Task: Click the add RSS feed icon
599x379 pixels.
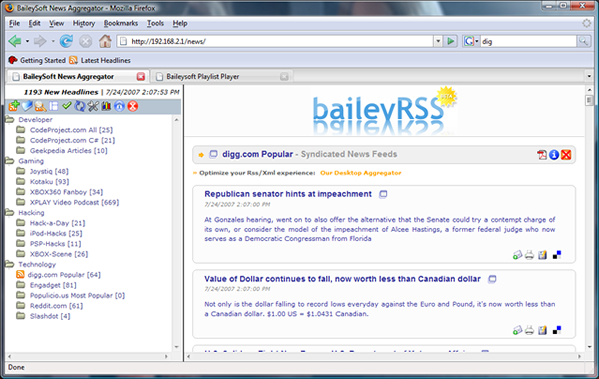Action: tap(13, 106)
